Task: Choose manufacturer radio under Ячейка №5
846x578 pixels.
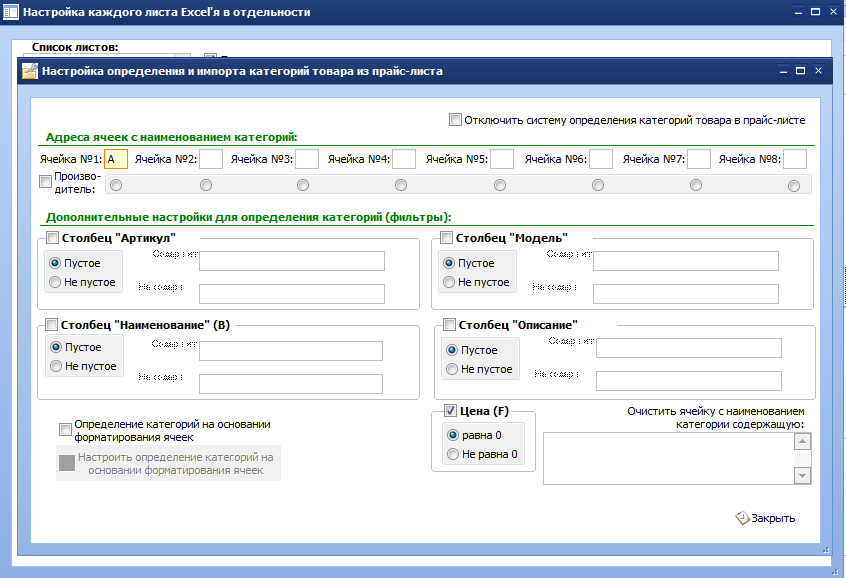Action: 500,185
